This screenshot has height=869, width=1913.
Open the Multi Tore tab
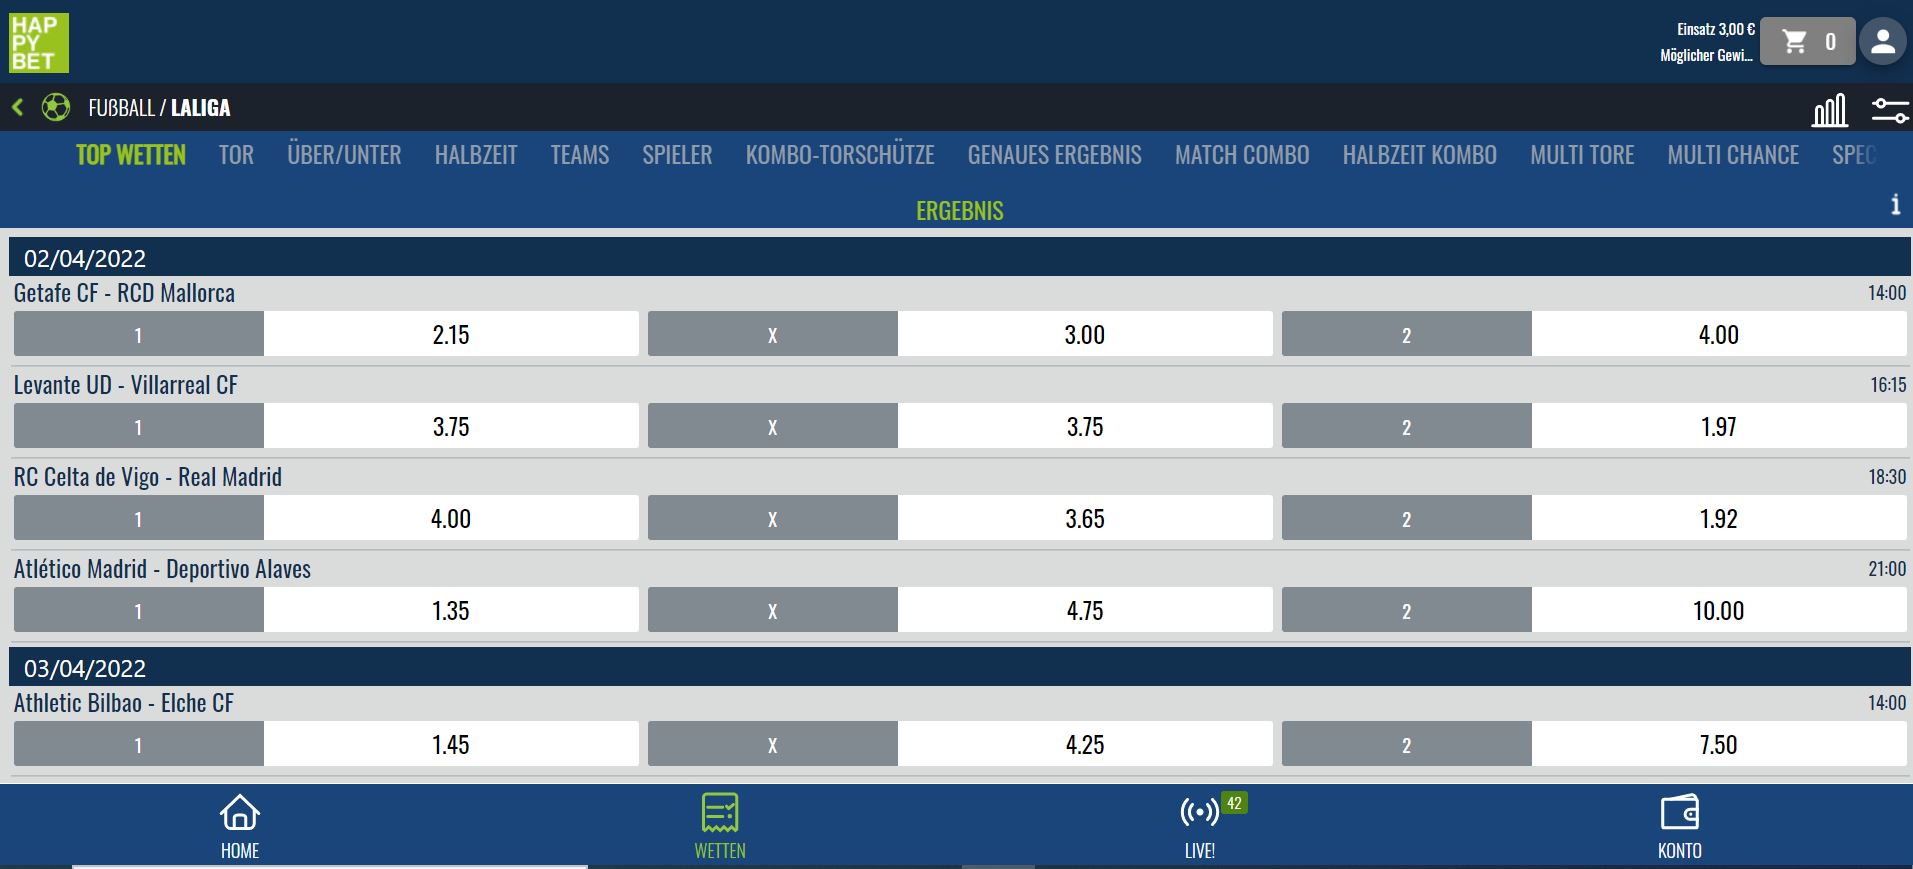[1582, 155]
